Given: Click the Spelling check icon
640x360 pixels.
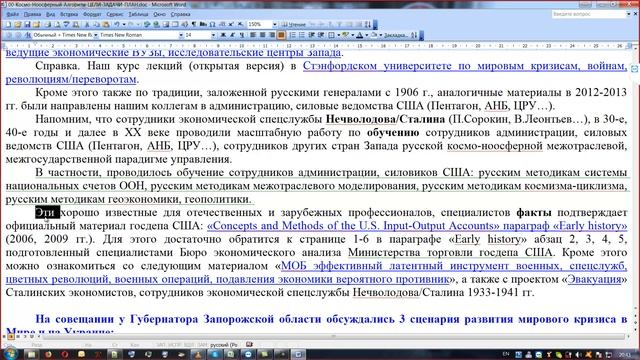Looking at the screenshot, I should [66, 24].
